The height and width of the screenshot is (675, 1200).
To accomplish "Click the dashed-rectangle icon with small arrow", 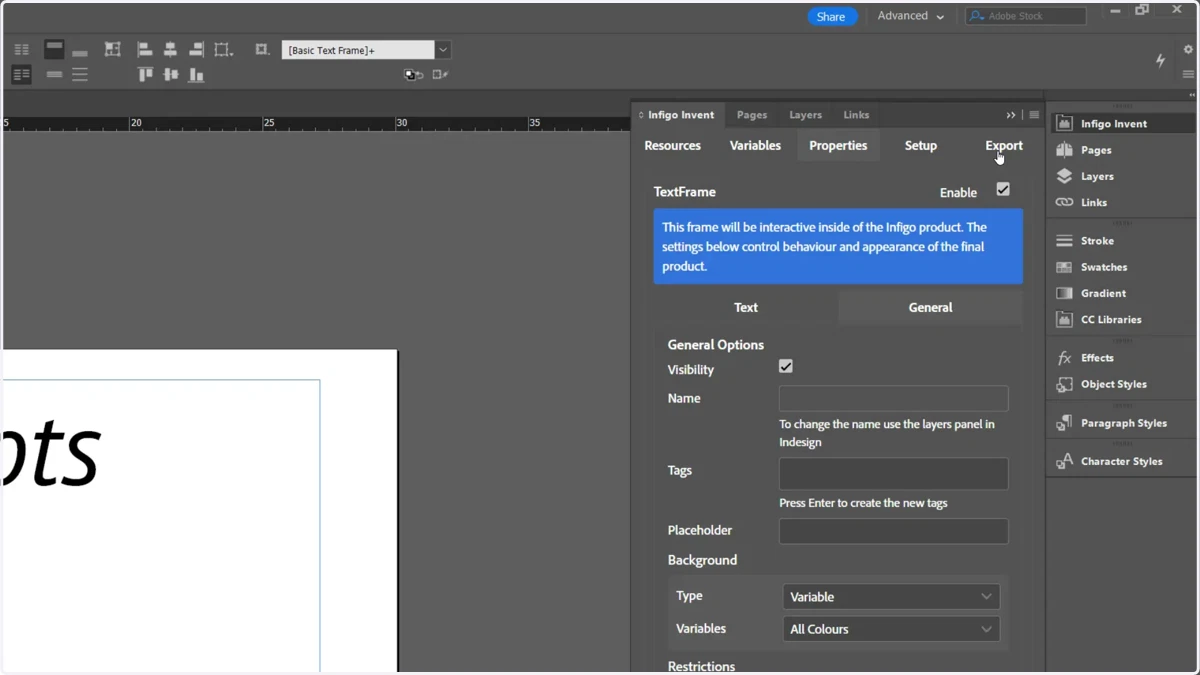I will pos(223,49).
